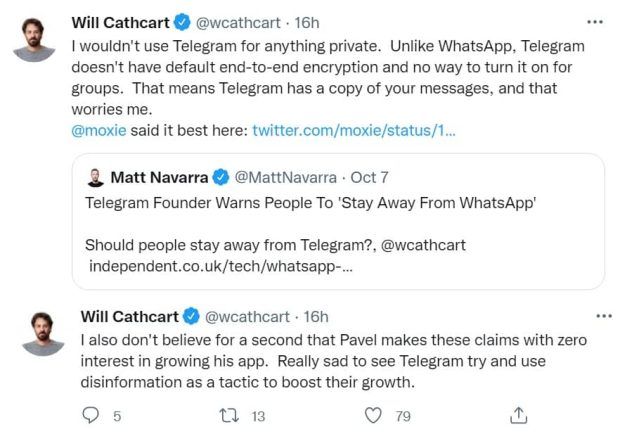Open the independent.co.uk article link

[221, 266]
